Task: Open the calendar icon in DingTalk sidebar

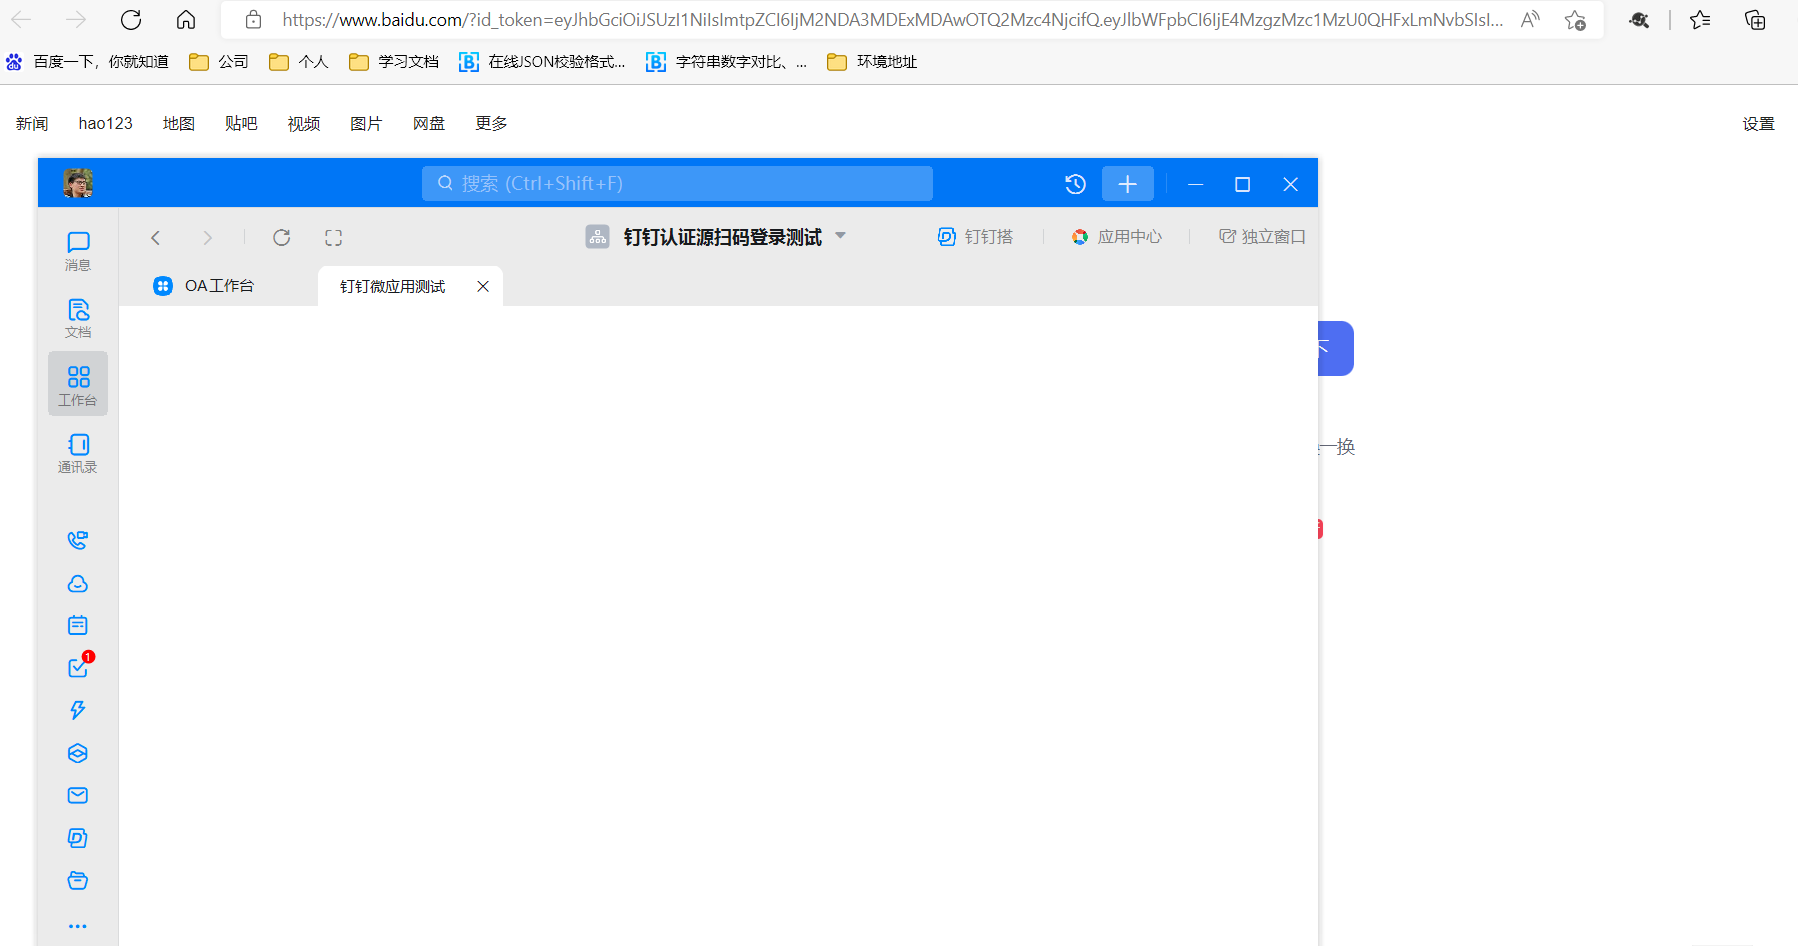Action: (x=78, y=625)
